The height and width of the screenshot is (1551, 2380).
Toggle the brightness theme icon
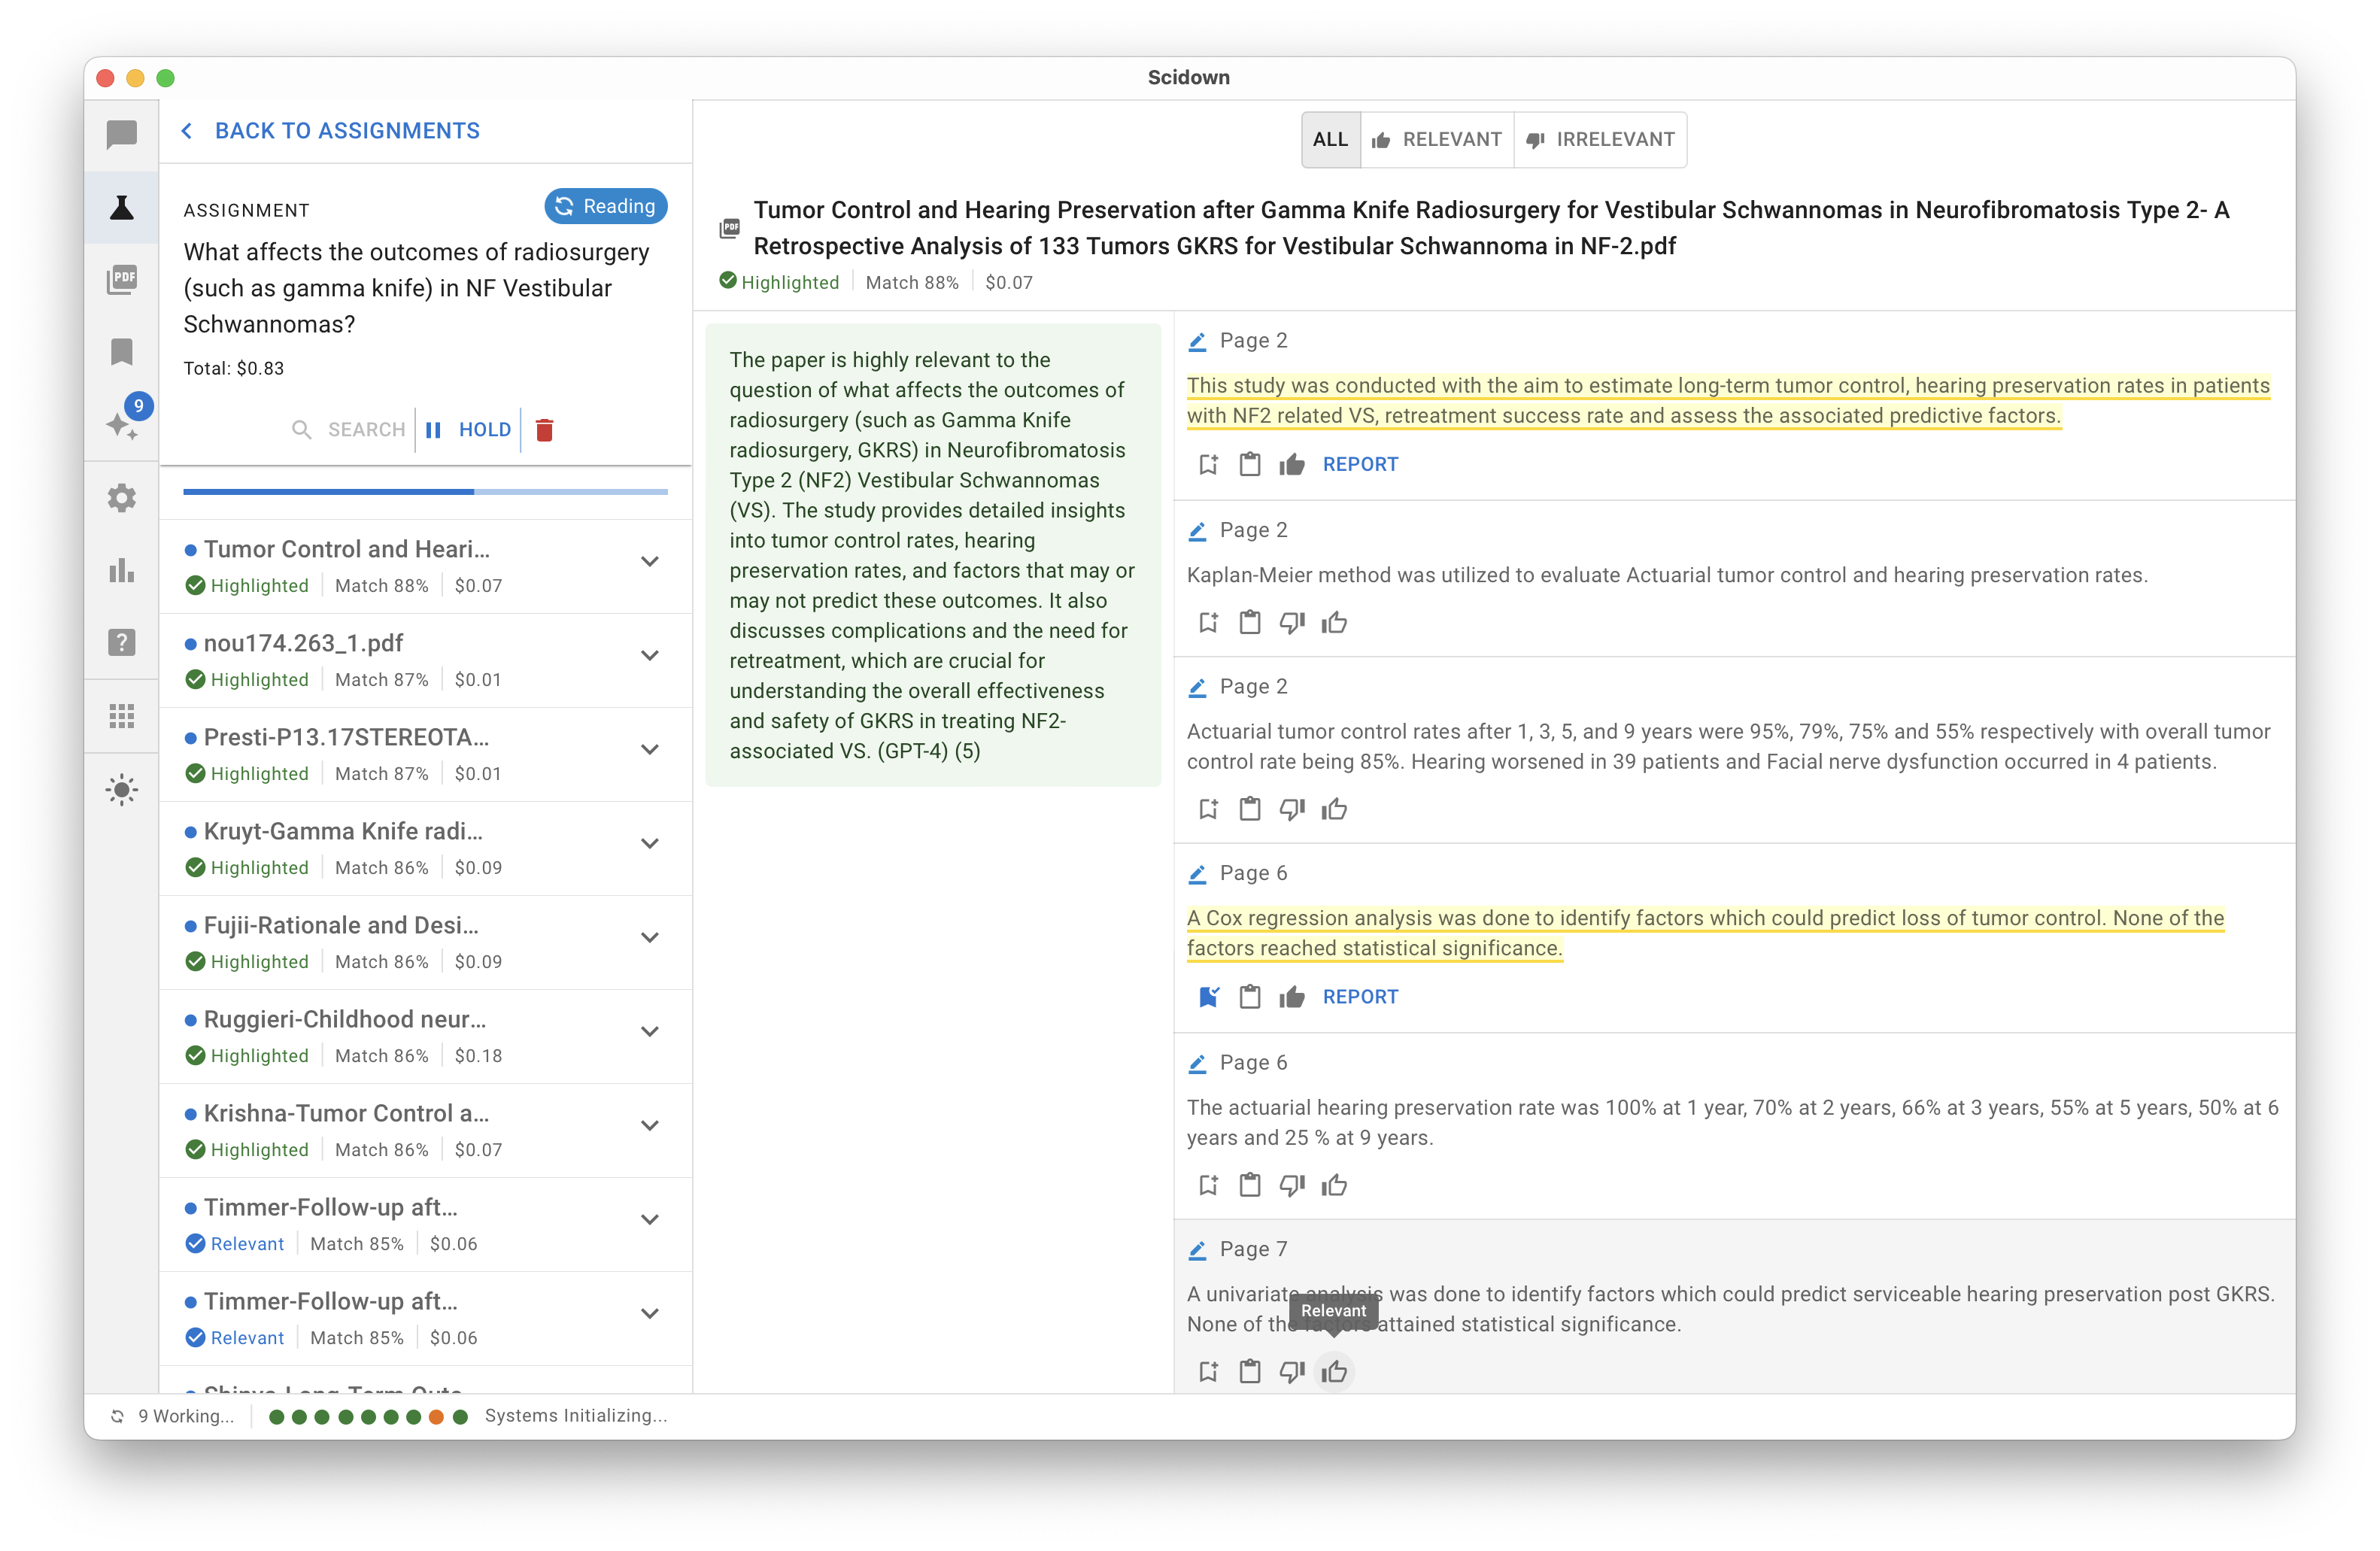[x=121, y=790]
